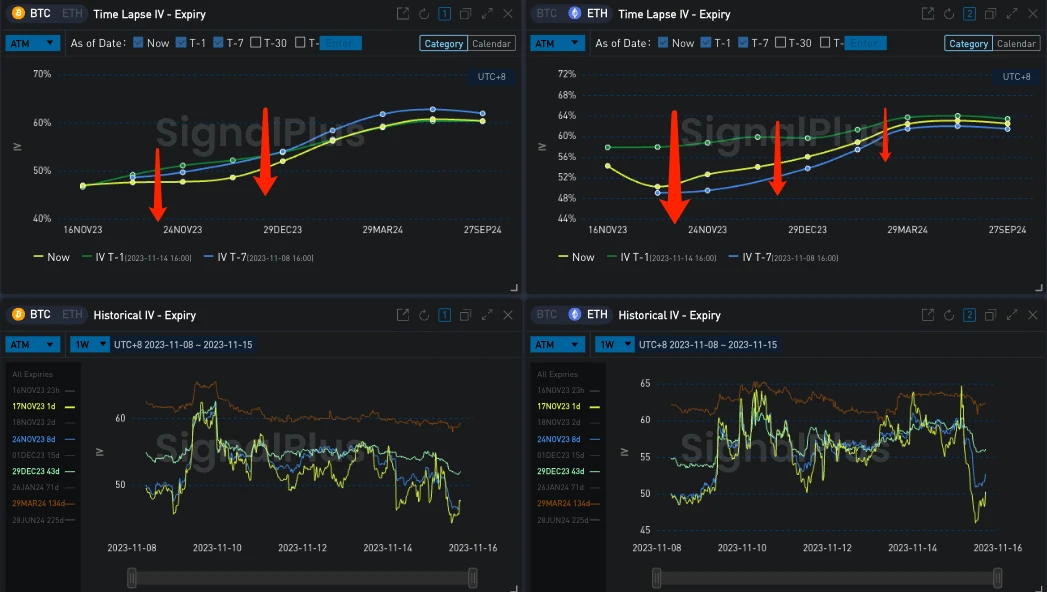Viewport: 1047px width, 592px height.
Task: Click left handle of BTC Historical range slider
Action: click(132, 577)
